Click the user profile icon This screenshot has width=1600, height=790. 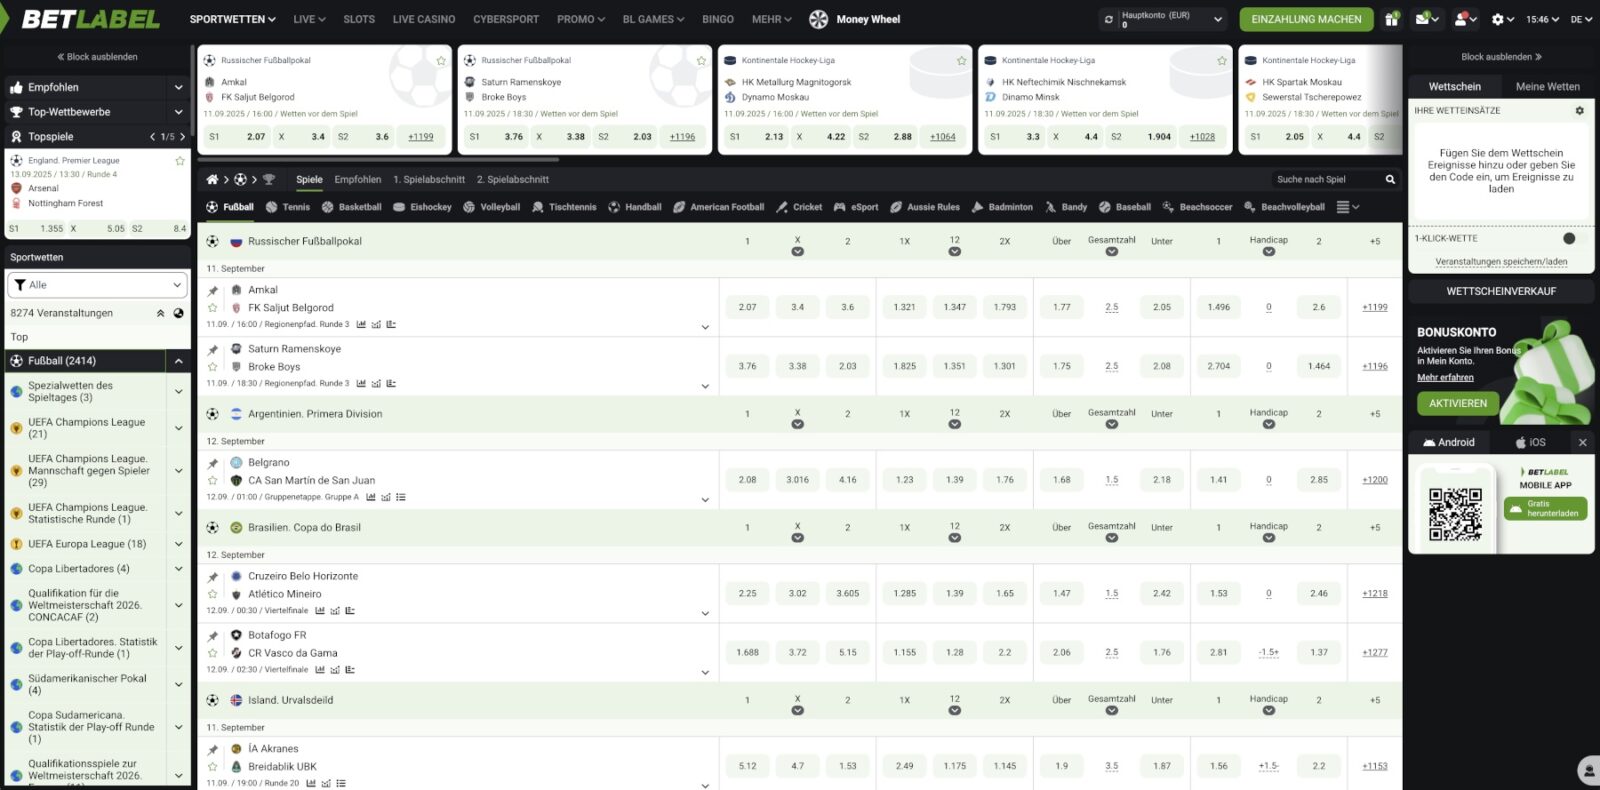(1462, 19)
